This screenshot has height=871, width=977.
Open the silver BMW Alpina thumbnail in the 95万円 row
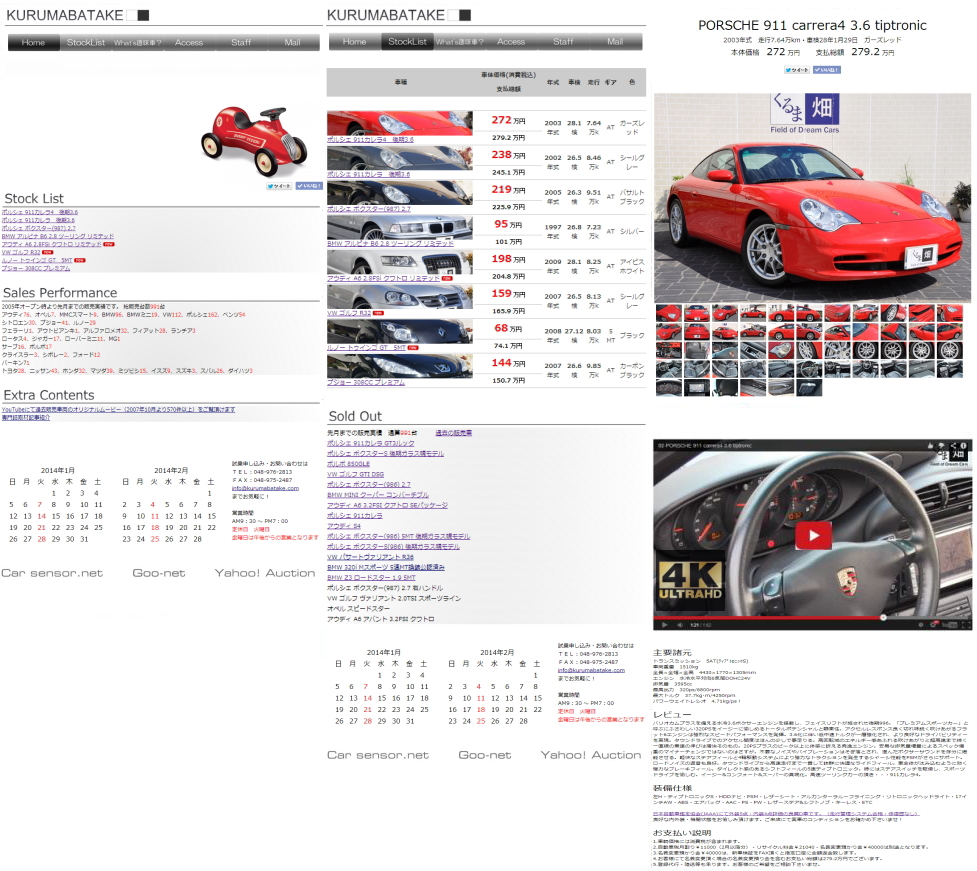coord(399,227)
